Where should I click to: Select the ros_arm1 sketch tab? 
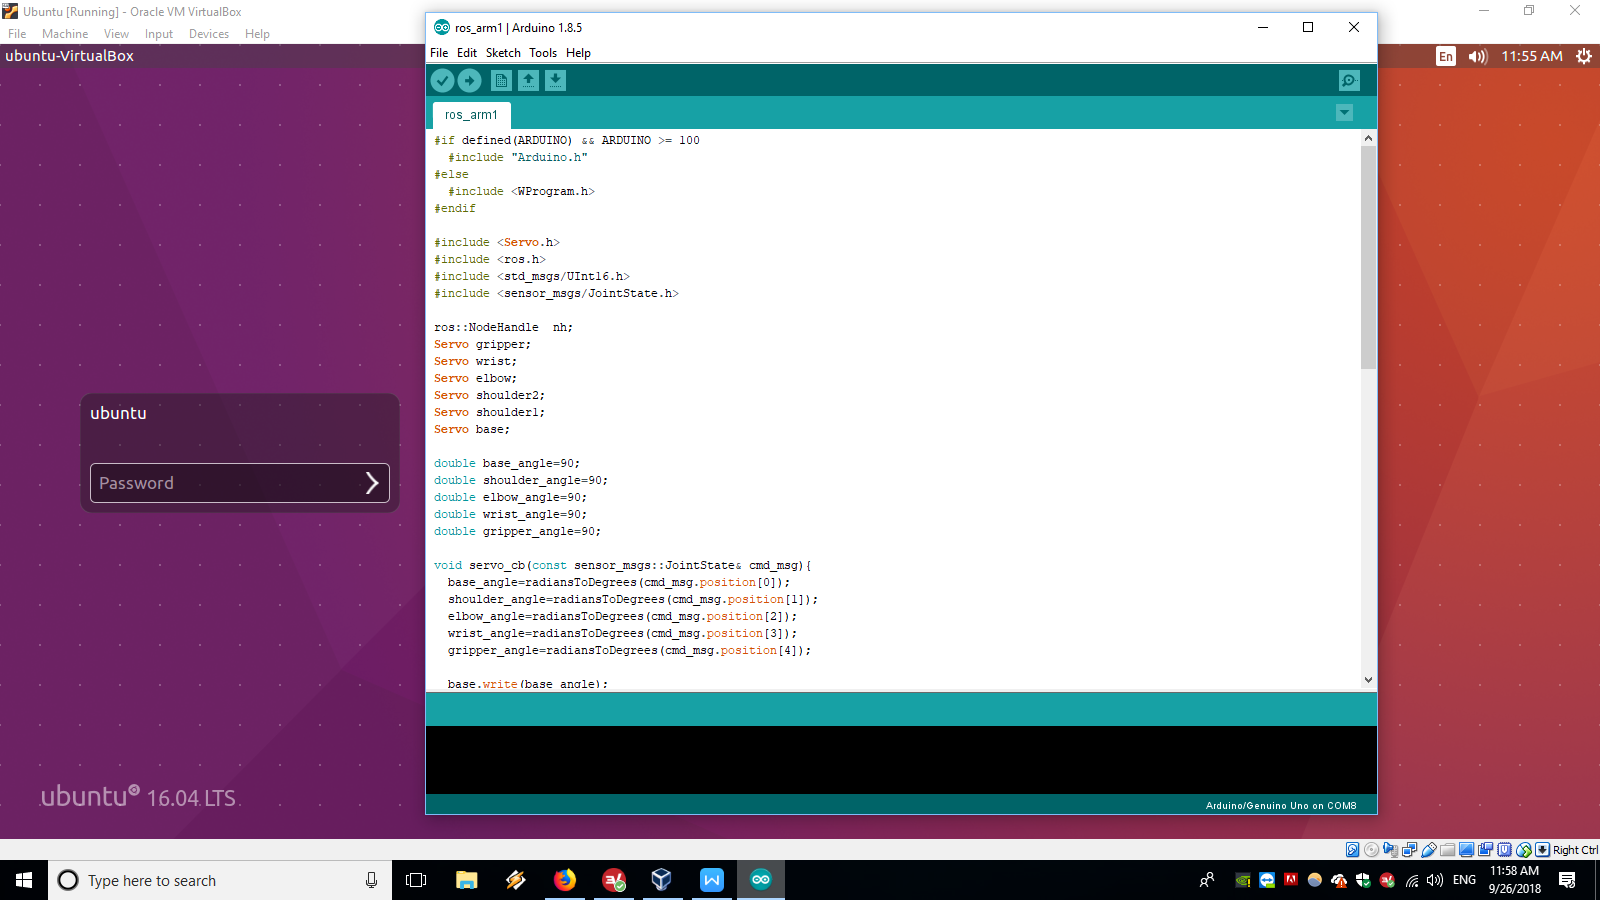point(471,115)
